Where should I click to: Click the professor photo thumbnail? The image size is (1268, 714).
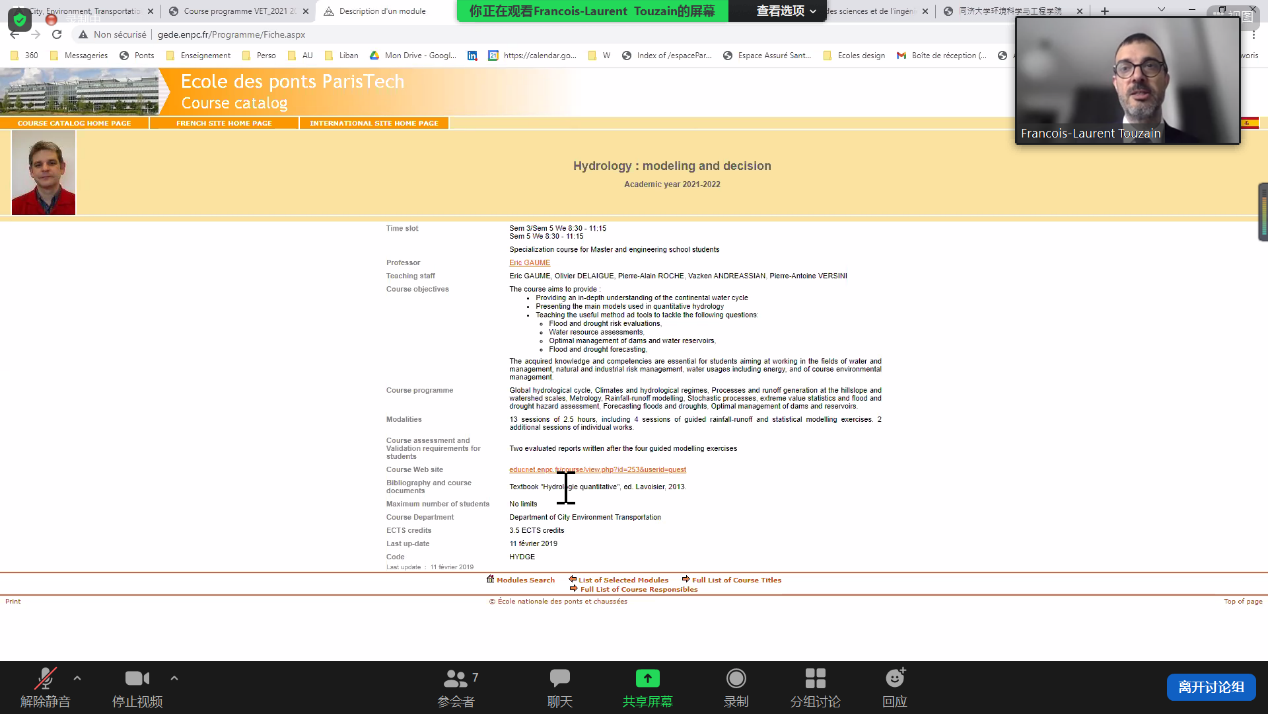coord(43,172)
